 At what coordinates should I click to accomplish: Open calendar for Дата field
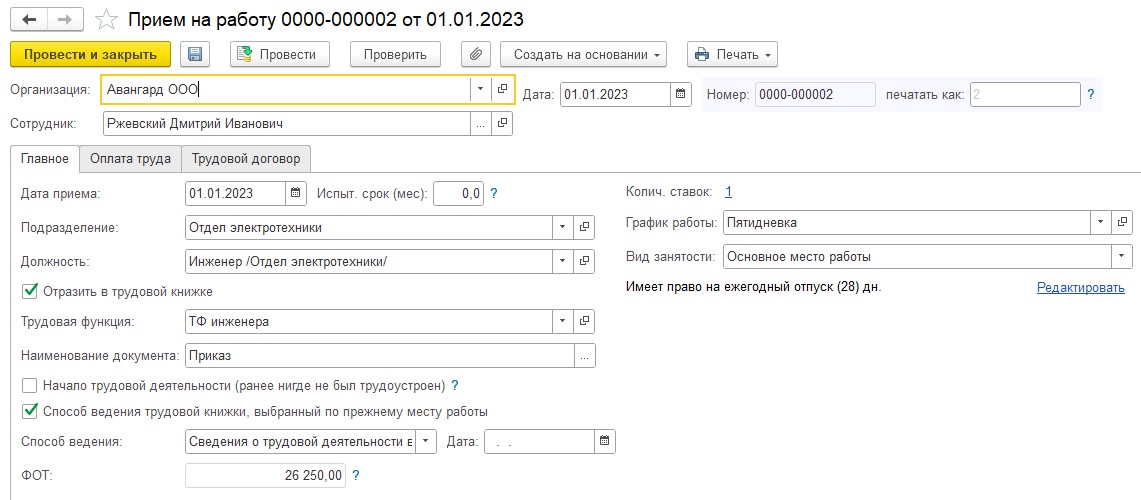[x=680, y=94]
